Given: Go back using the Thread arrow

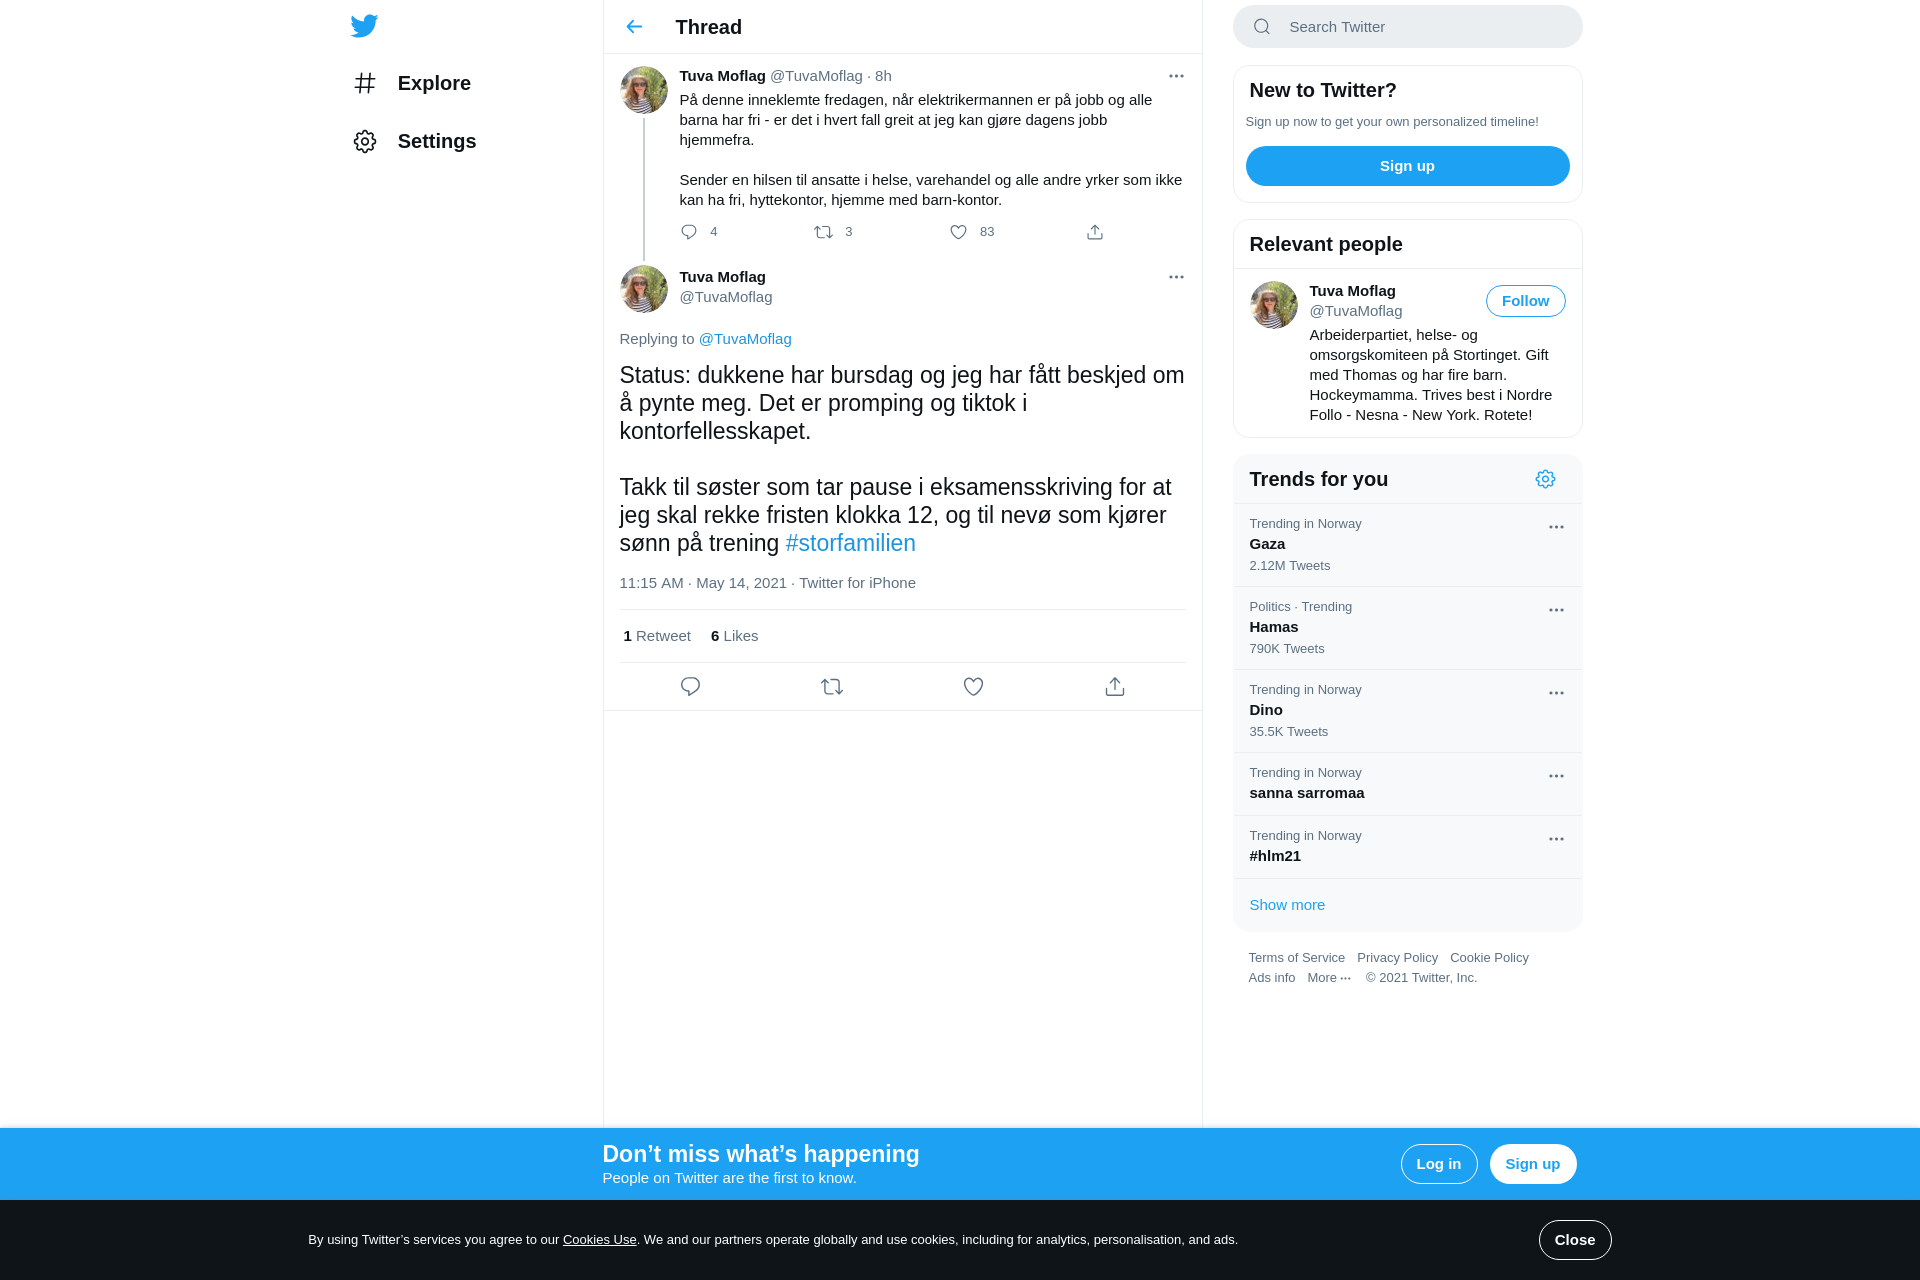Looking at the screenshot, I should point(634,27).
